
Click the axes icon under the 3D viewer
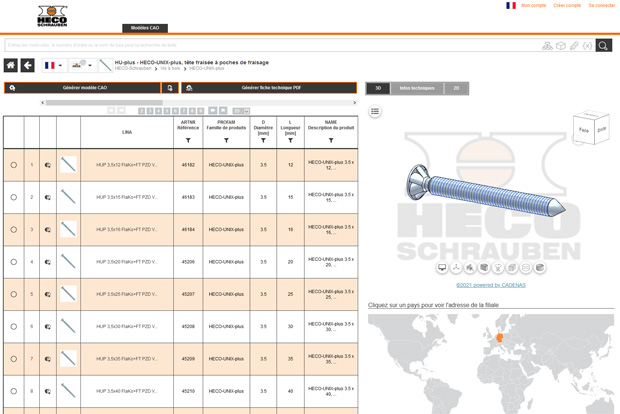[456, 268]
